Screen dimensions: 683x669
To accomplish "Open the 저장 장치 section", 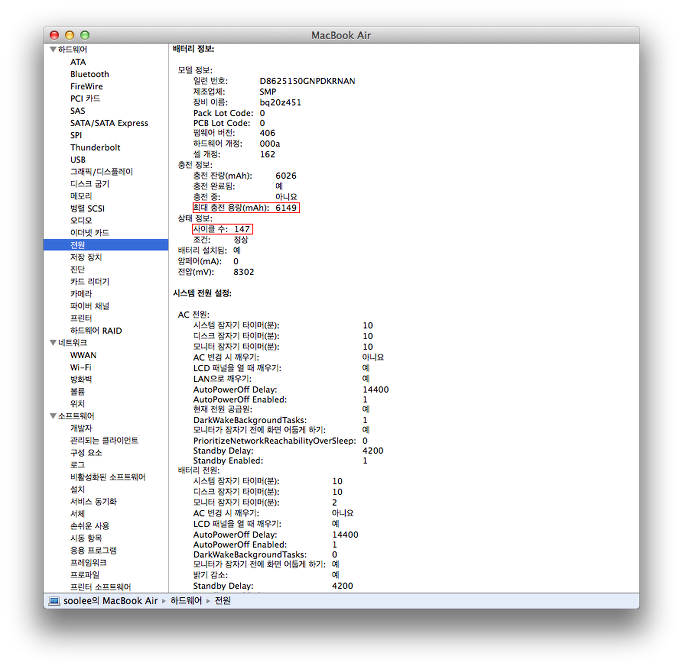I will [x=86, y=257].
